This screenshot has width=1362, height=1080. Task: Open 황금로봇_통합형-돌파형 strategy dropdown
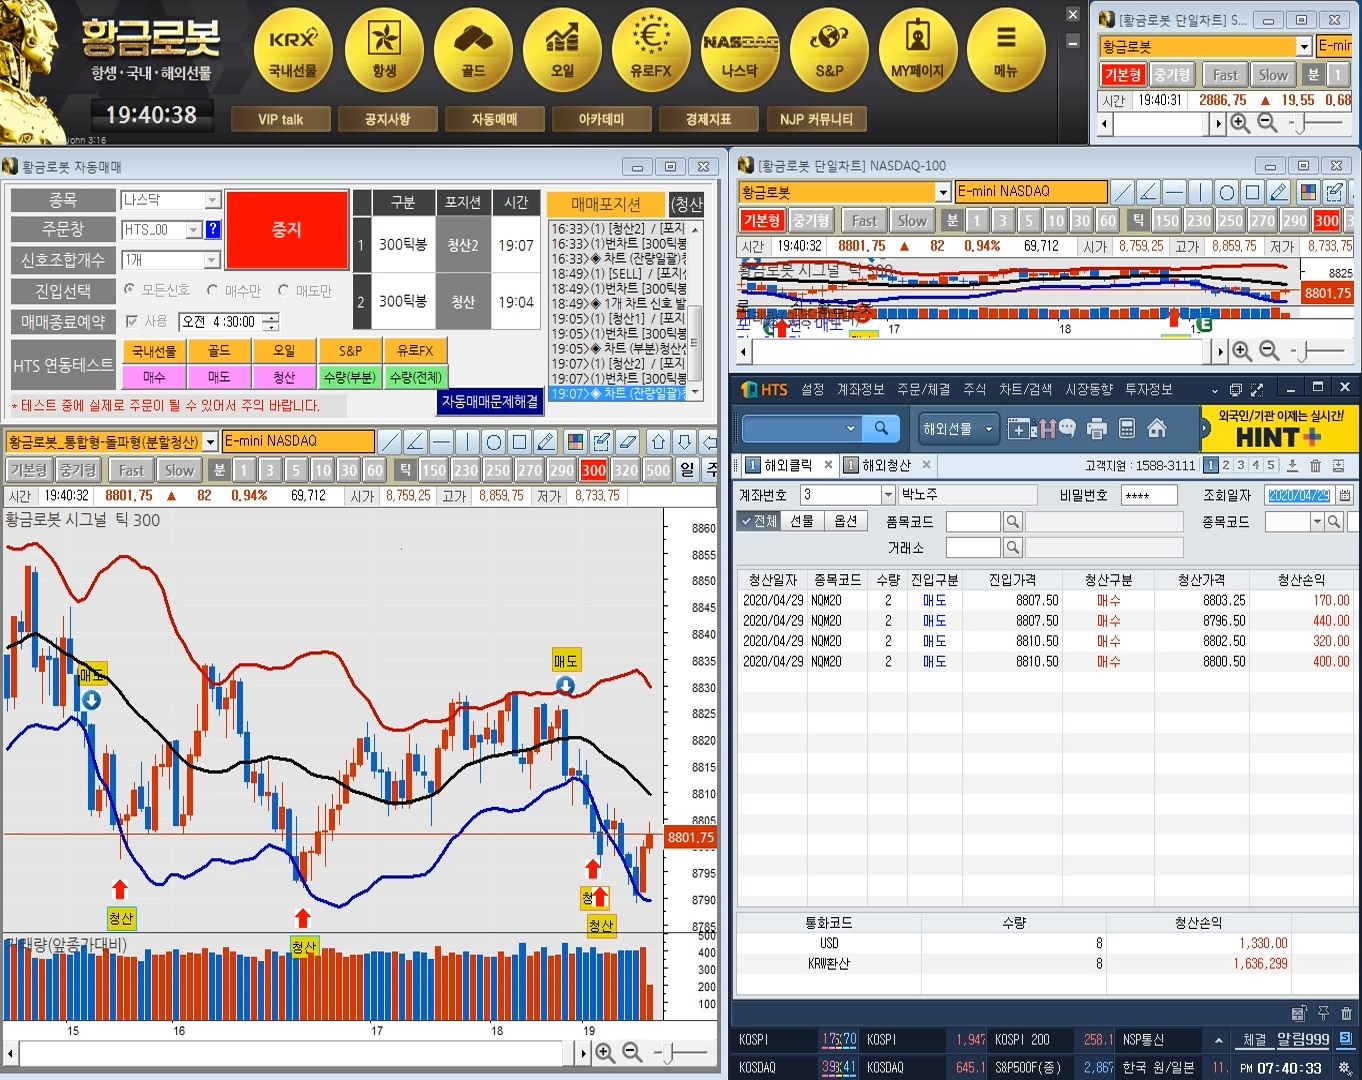click(x=210, y=441)
